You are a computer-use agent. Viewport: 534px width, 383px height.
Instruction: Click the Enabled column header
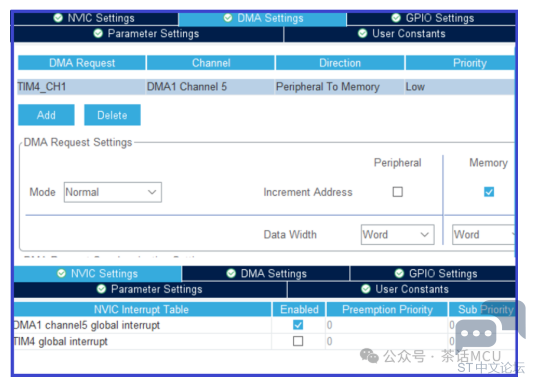(x=299, y=309)
